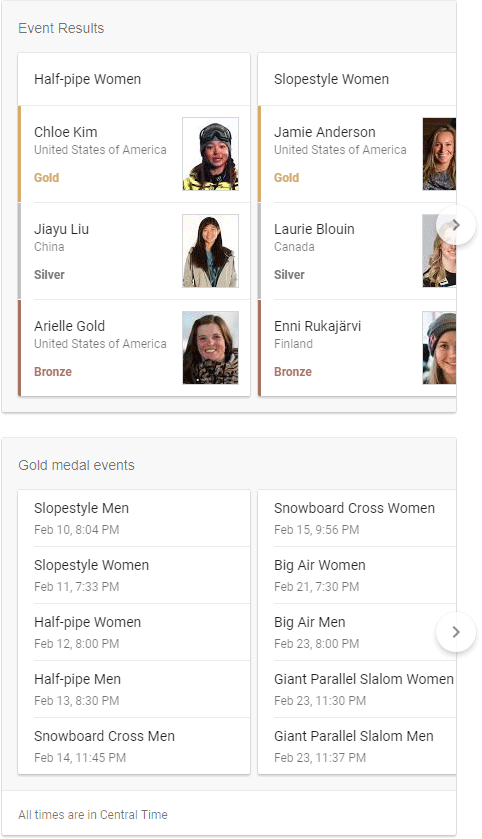Open Snowboard Cross Women event

pos(357,518)
